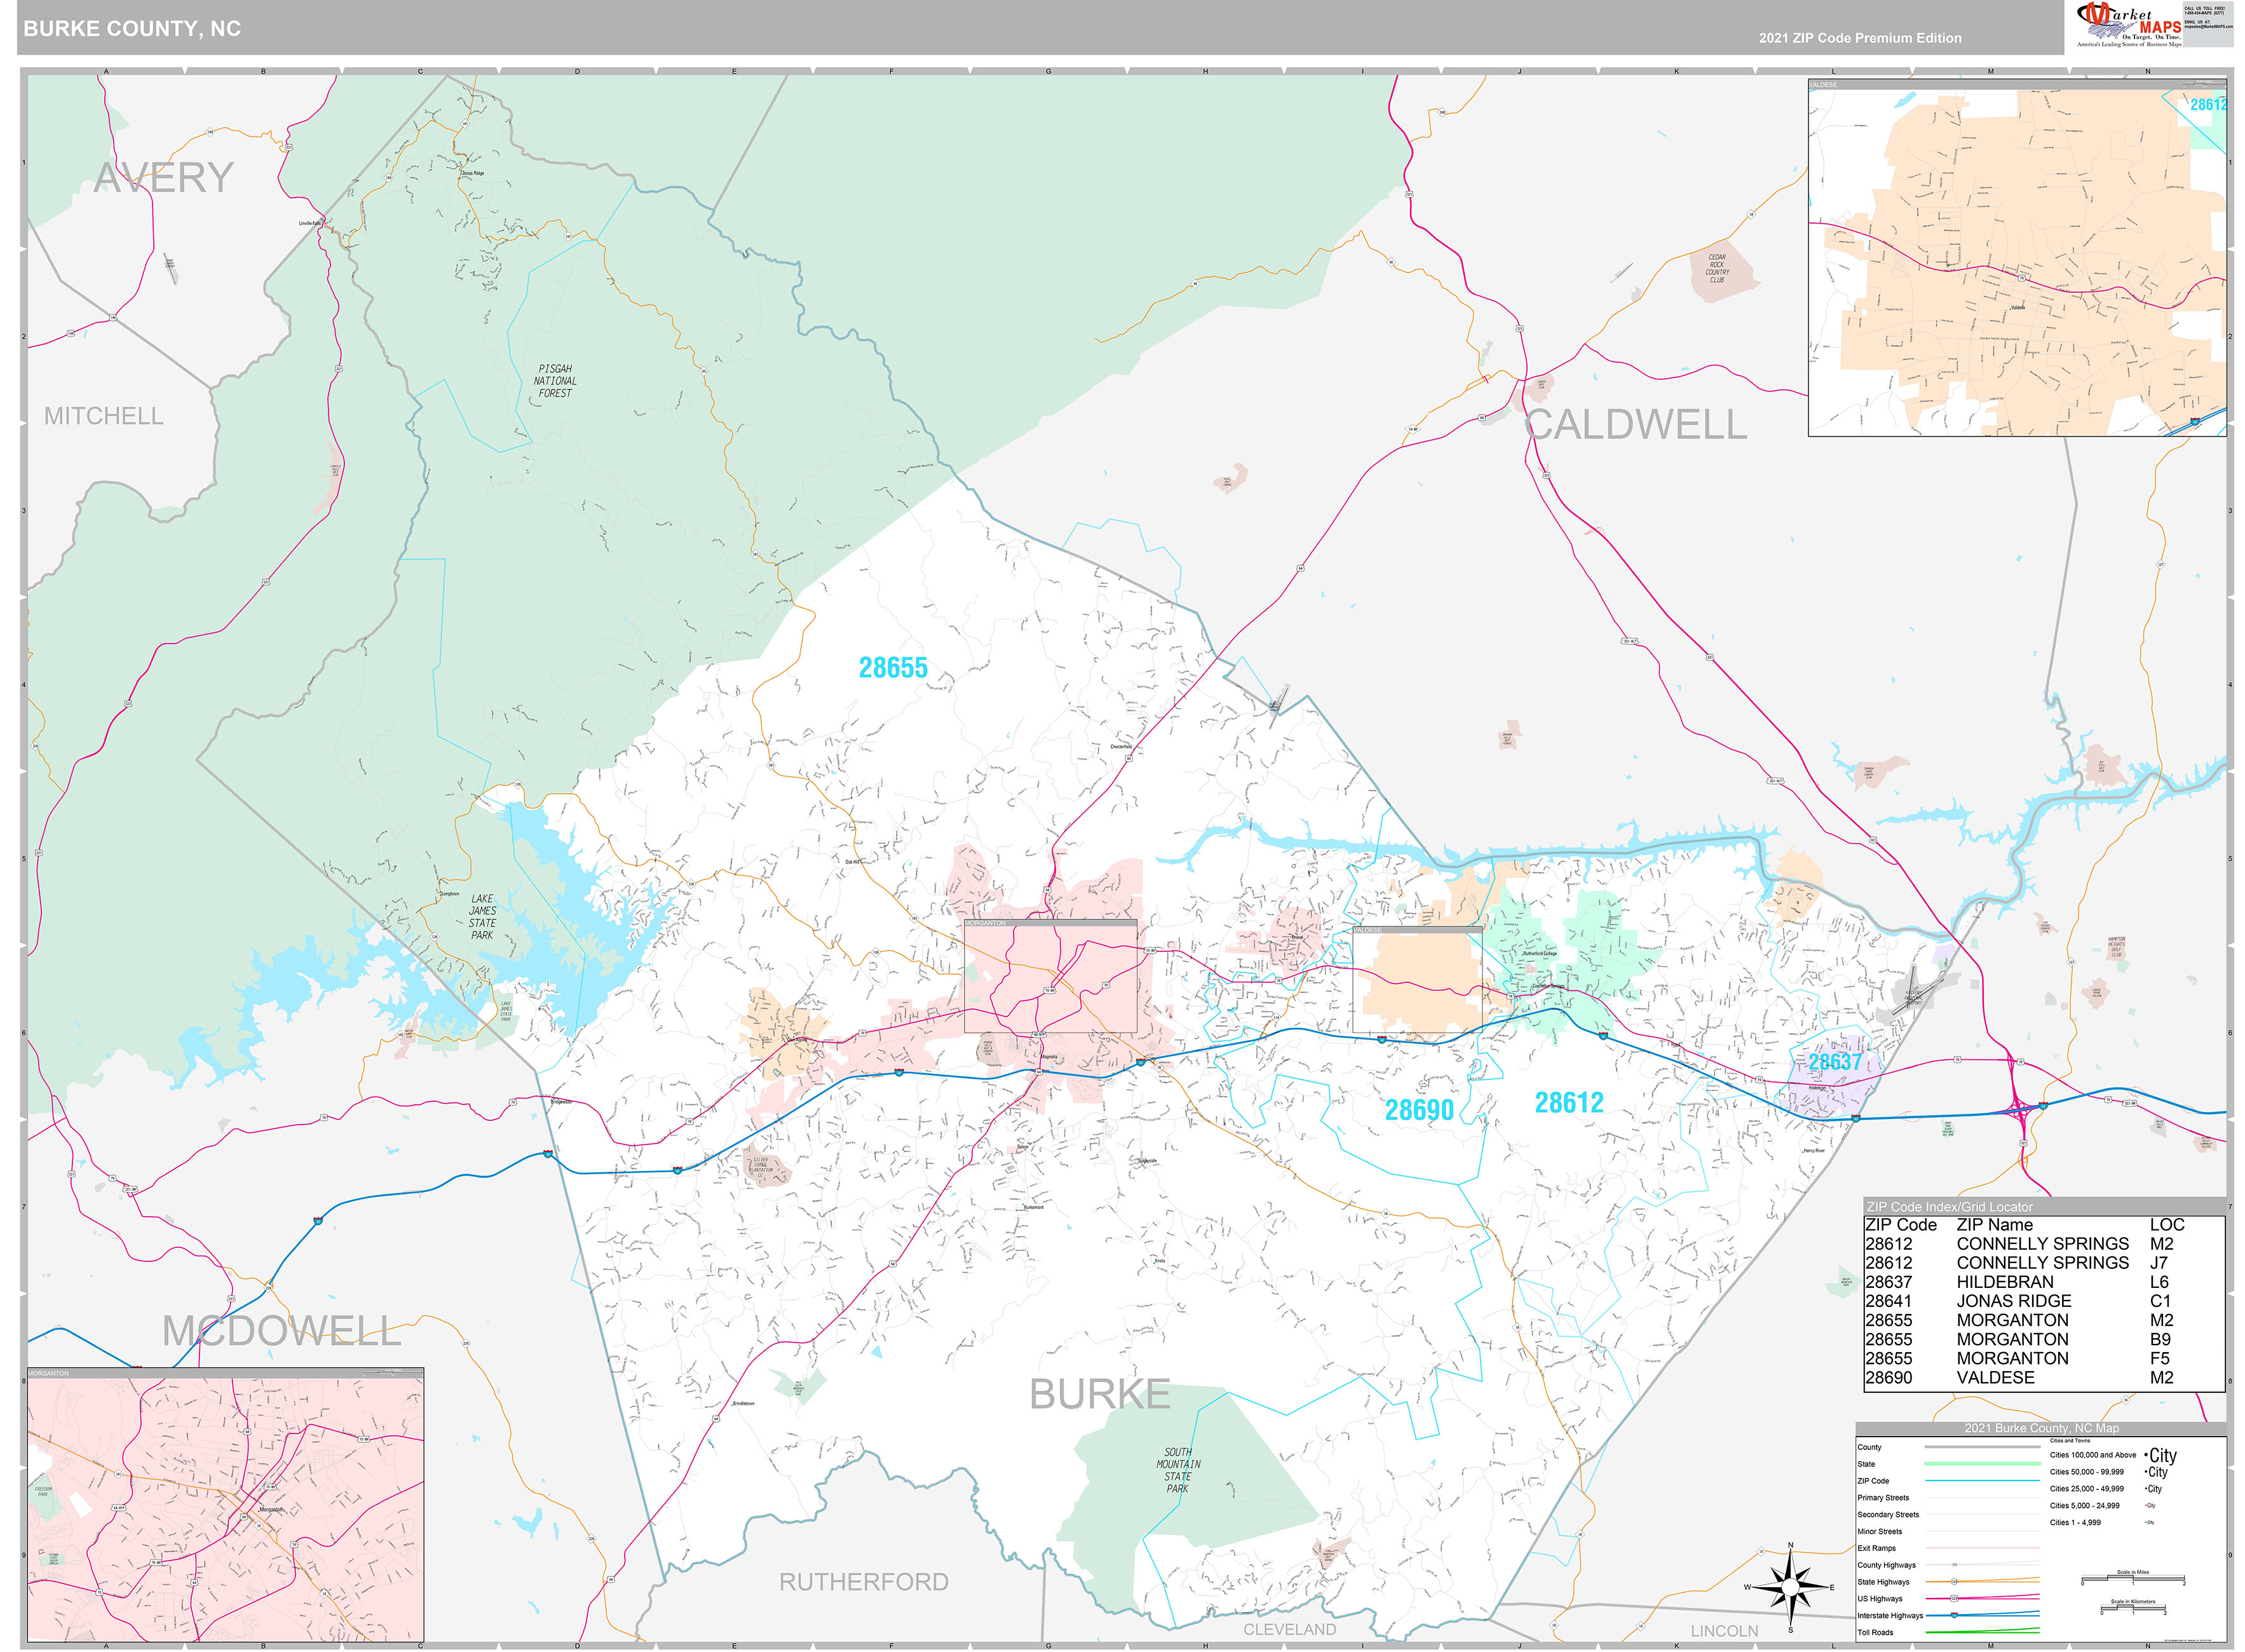Click the 'ZIP Code Index/Grid Locator' heading
Screen dimensions: 2245x1652
[1949, 1207]
